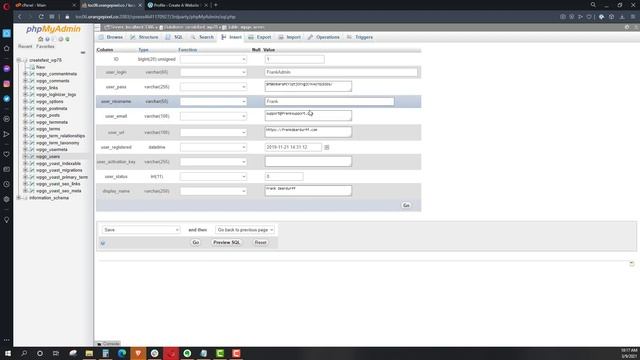Collapse the createfast_wp78 database tree
This screenshot has width=640, height=360.
click(18, 60)
